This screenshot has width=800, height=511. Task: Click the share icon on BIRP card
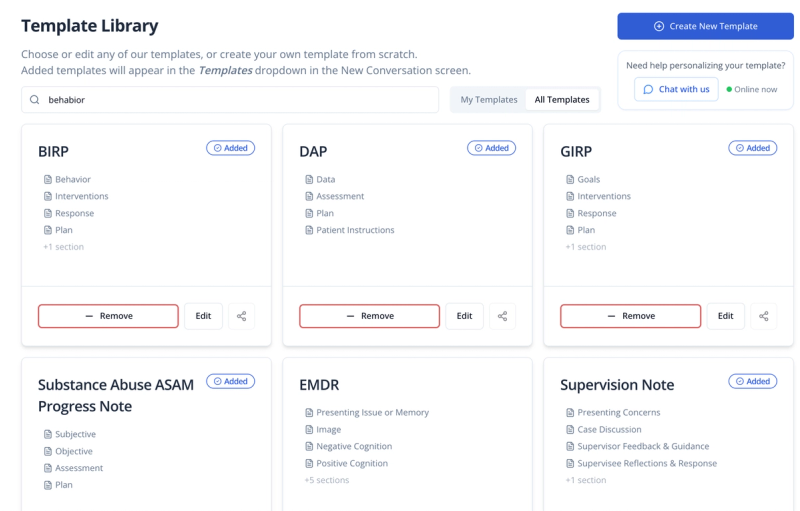coord(241,316)
